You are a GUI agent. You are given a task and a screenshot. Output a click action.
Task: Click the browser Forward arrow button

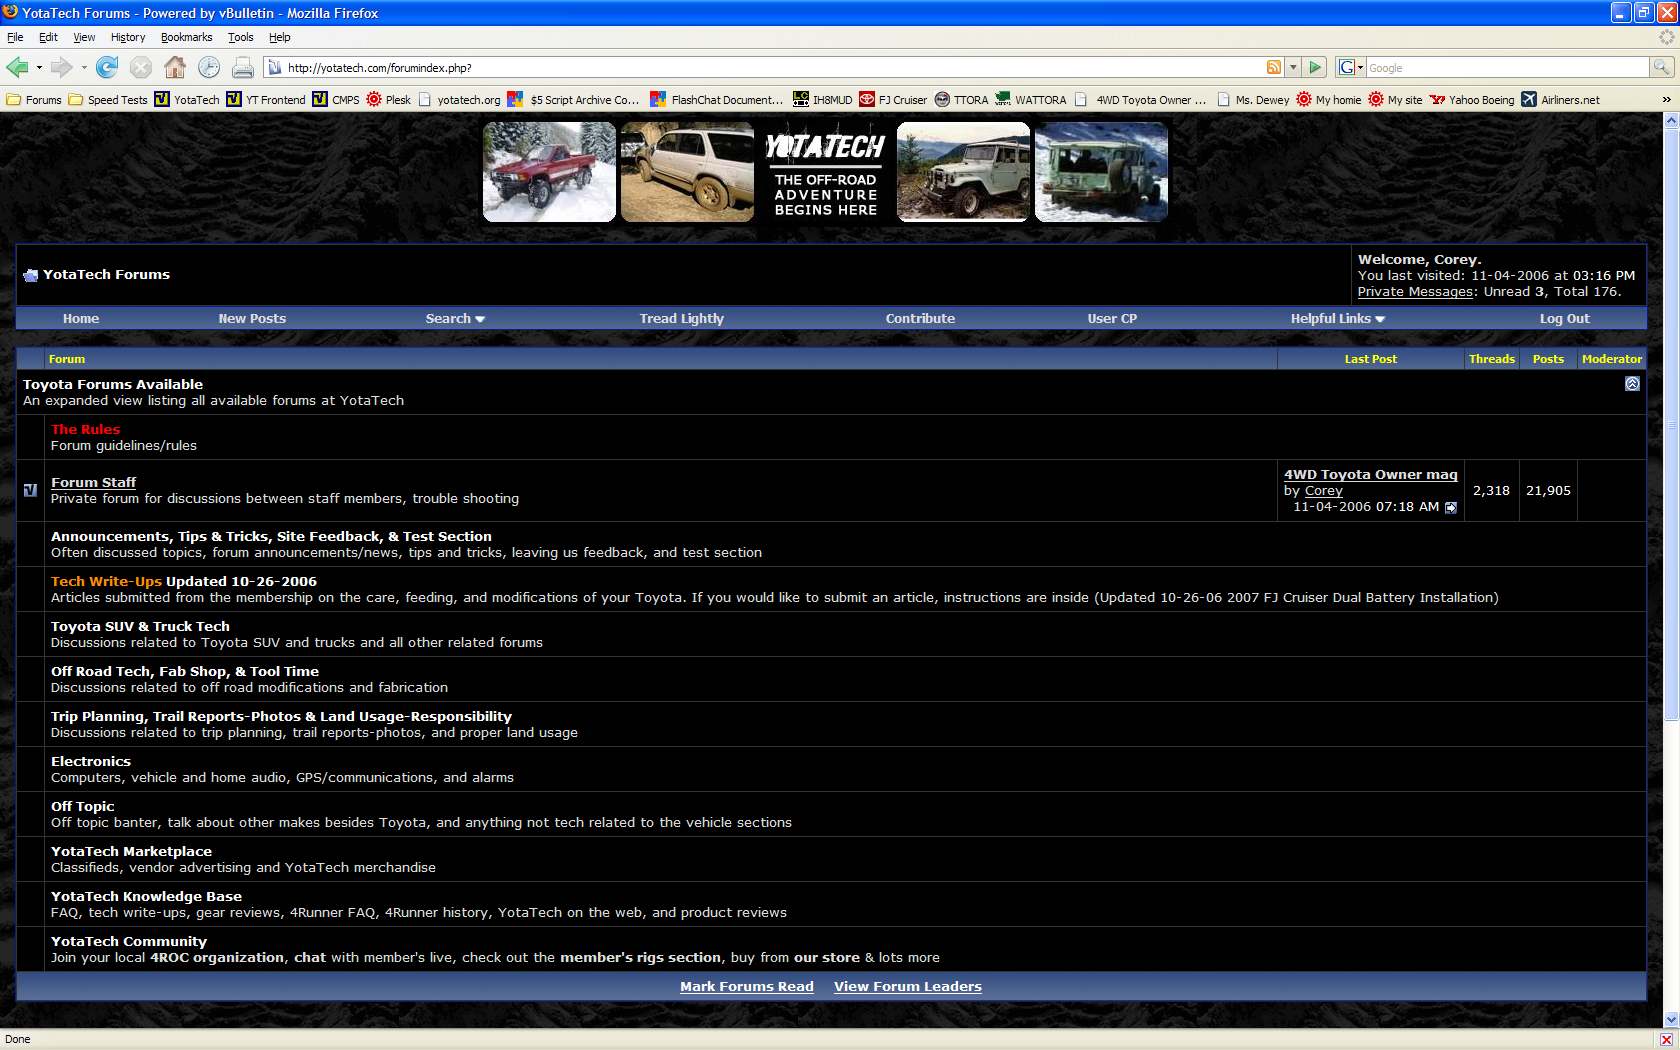coord(61,67)
